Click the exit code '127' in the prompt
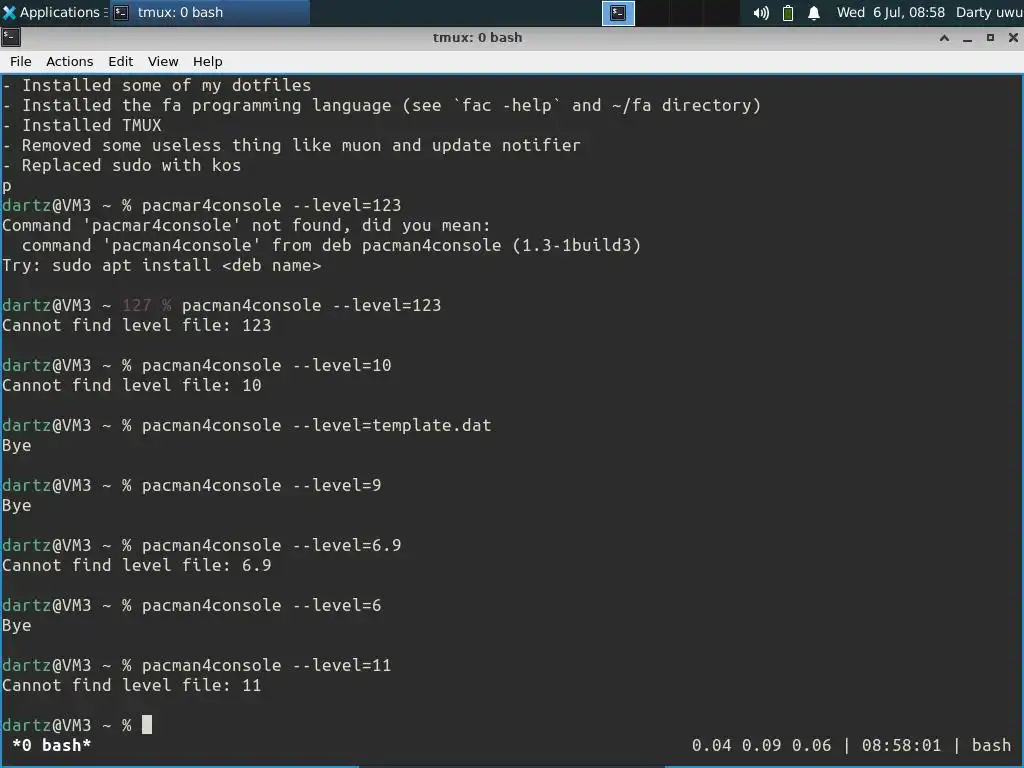 click(136, 305)
